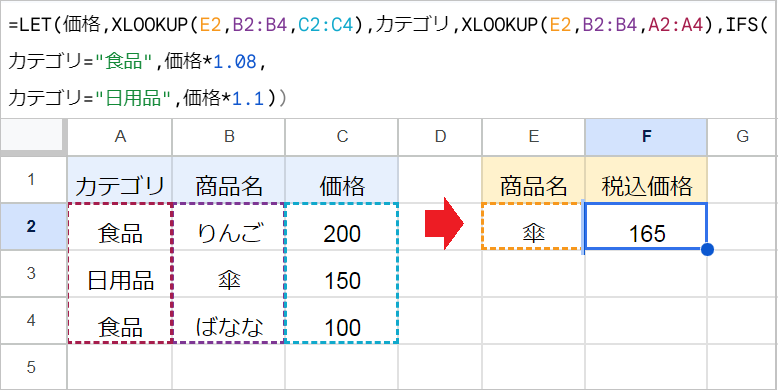Click cell C1 labeled 価格
The width and height of the screenshot is (778, 391).
click(341, 180)
